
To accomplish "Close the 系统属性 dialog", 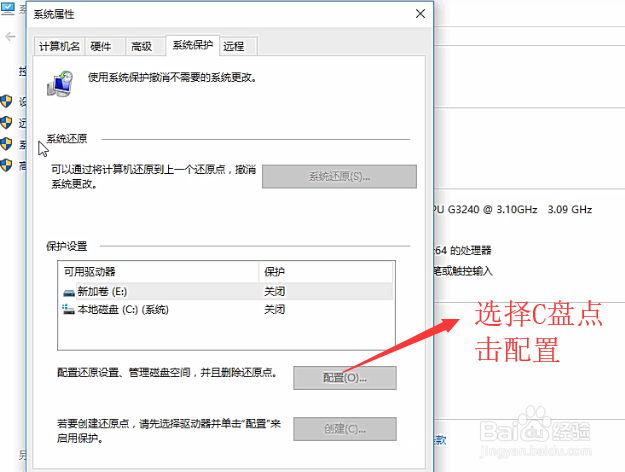I will click(420, 14).
